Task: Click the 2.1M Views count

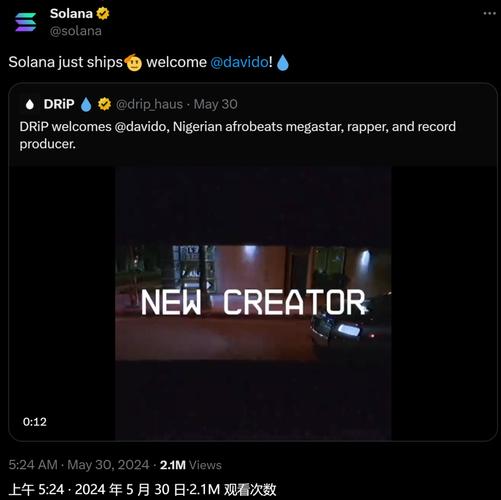Action: (x=191, y=465)
